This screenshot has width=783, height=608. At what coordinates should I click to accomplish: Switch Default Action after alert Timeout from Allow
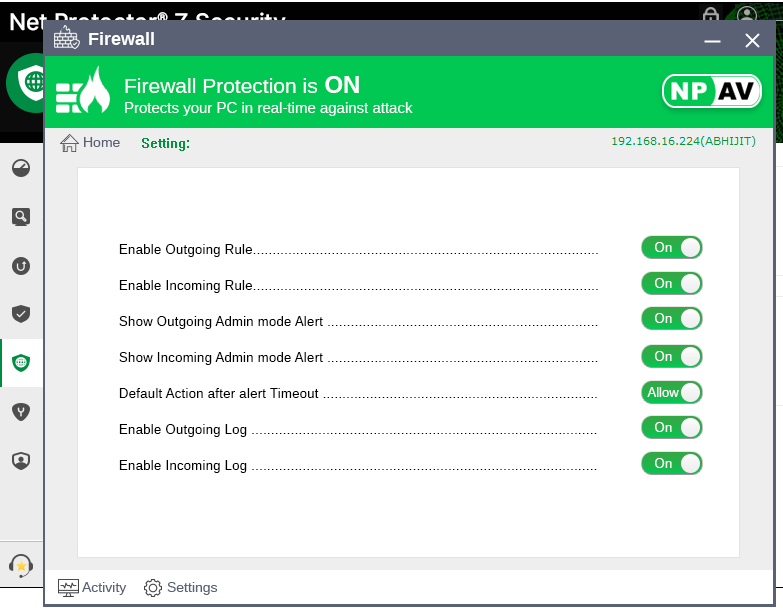[672, 393]
